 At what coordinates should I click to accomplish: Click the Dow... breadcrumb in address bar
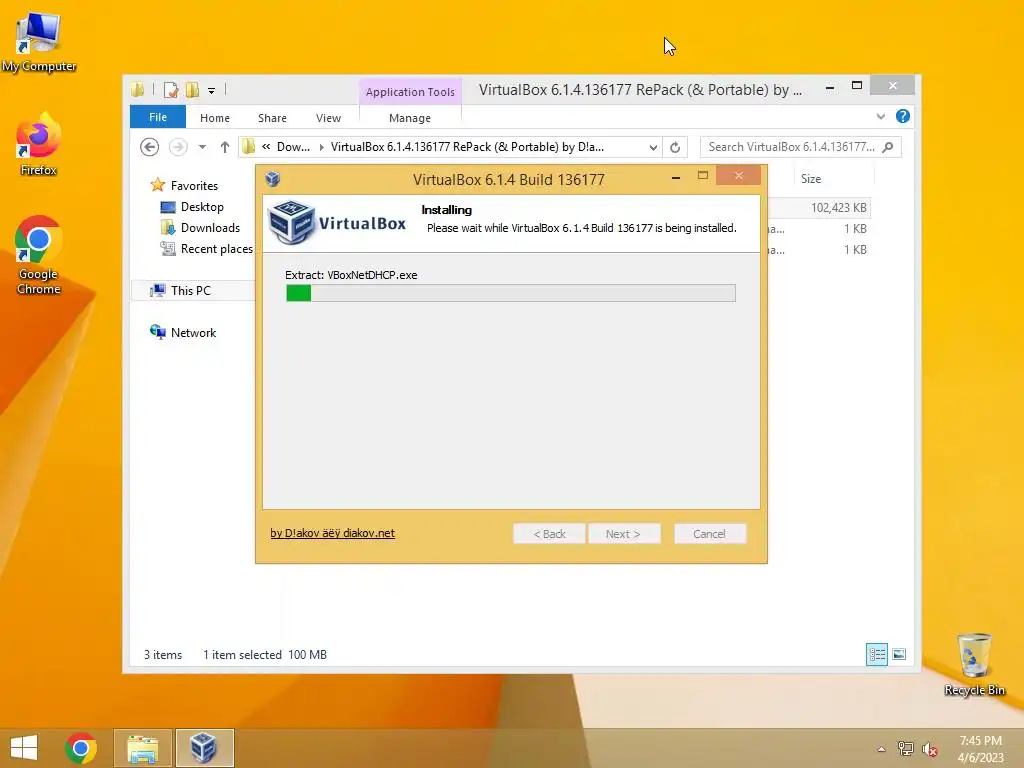point(293,147)
